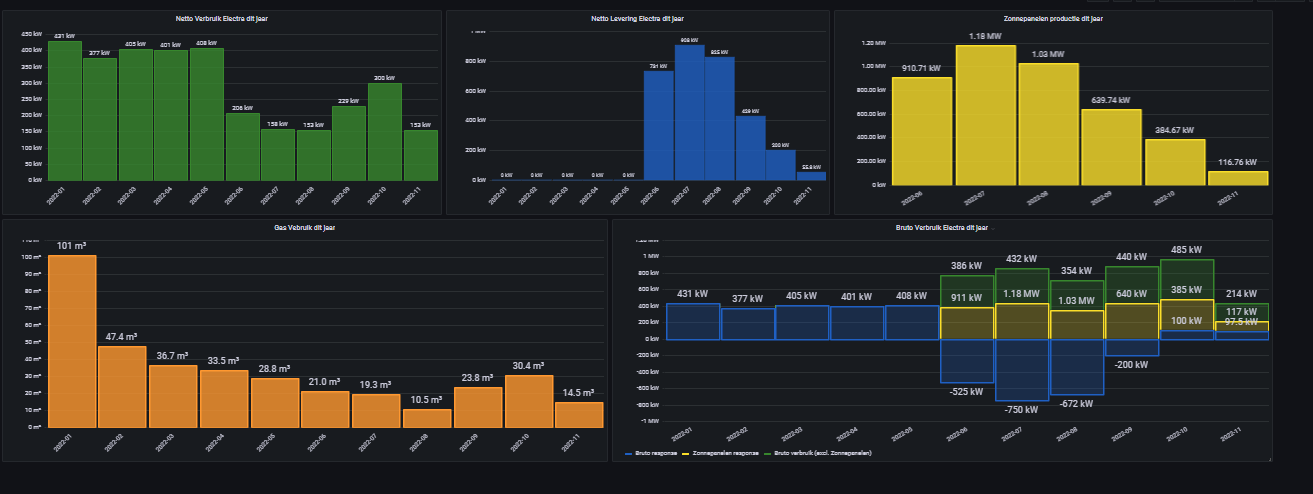Select the 639.74 kW yellow bar
Image resolution: width=1313 pixels, height=494 pixels.
[1112, 147]
